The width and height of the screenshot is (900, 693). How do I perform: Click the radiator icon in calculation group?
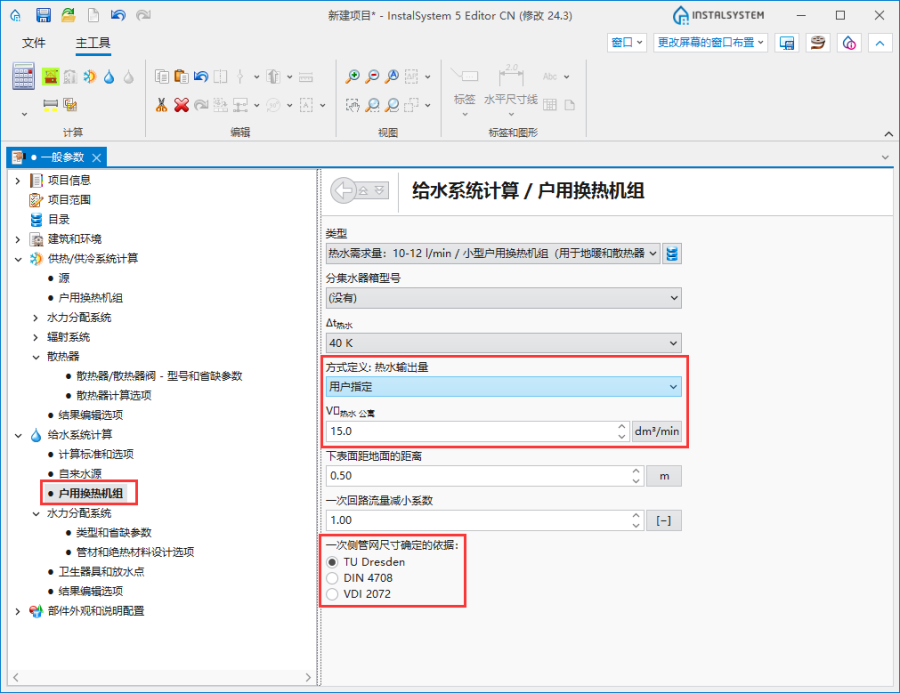click(x=51, y=104)
